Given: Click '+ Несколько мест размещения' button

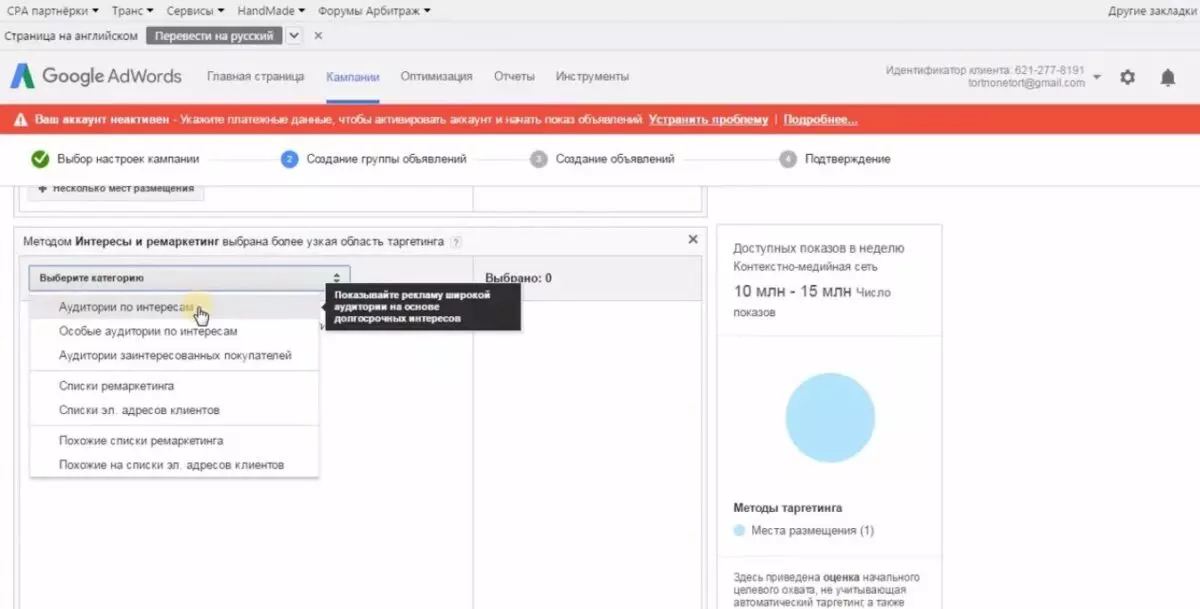Looking at the screenshot, I should [116, 189].
